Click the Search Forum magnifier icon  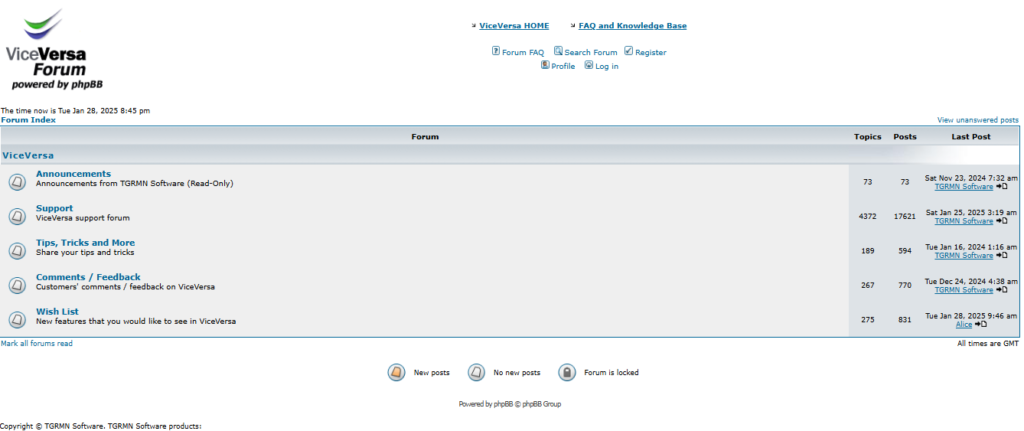[x=558, y=51]
